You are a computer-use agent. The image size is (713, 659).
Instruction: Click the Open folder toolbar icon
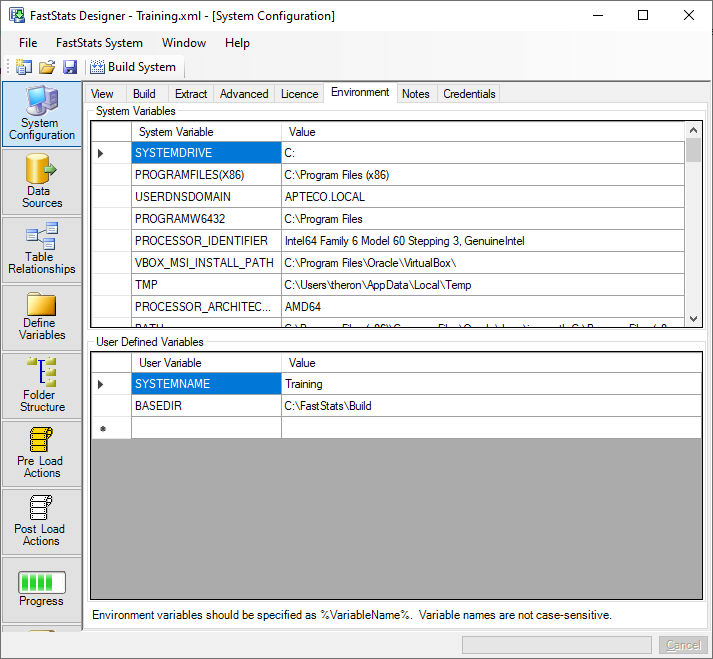click(46, 67)
